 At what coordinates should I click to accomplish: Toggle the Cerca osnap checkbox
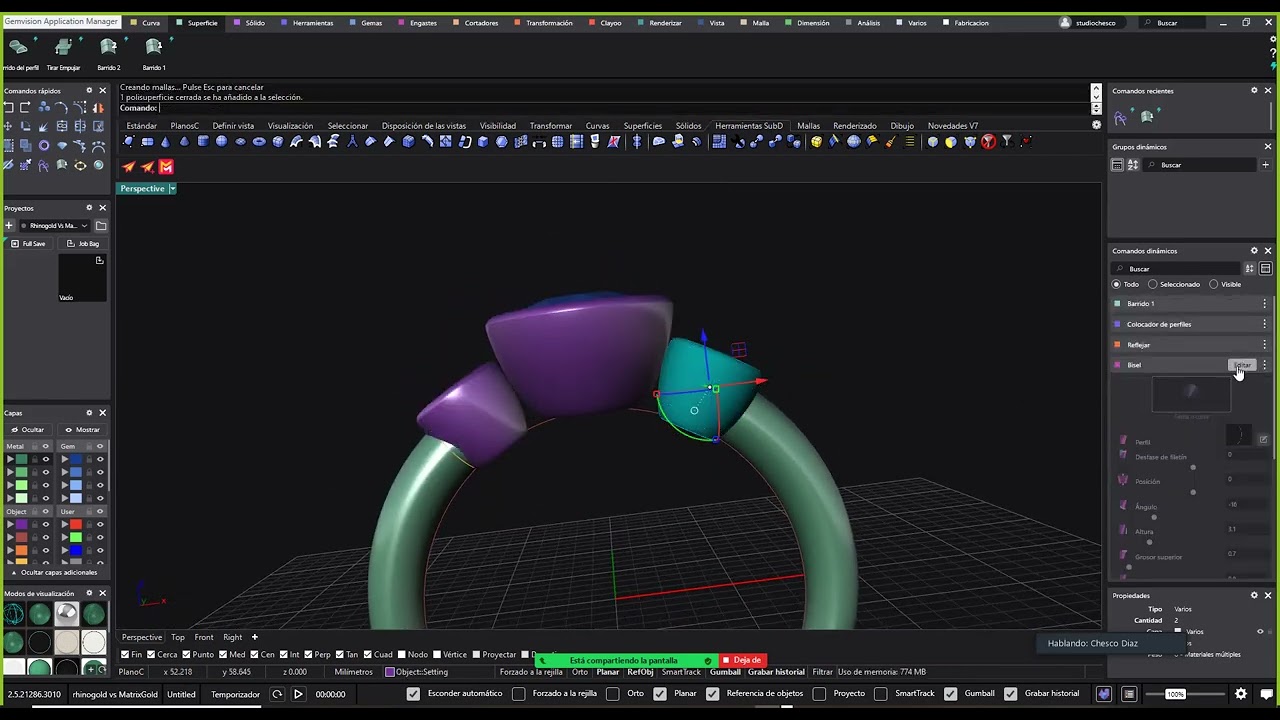[150, 655]
